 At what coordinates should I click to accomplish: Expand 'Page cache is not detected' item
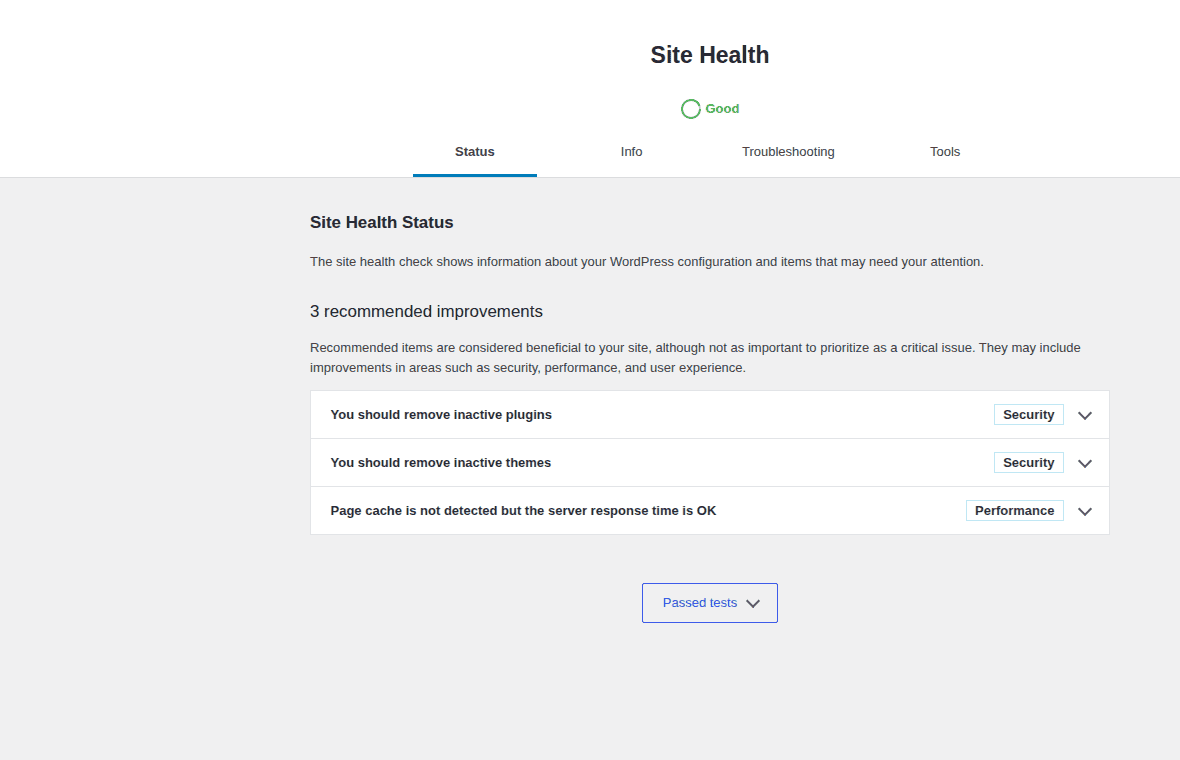coord(710,511)
